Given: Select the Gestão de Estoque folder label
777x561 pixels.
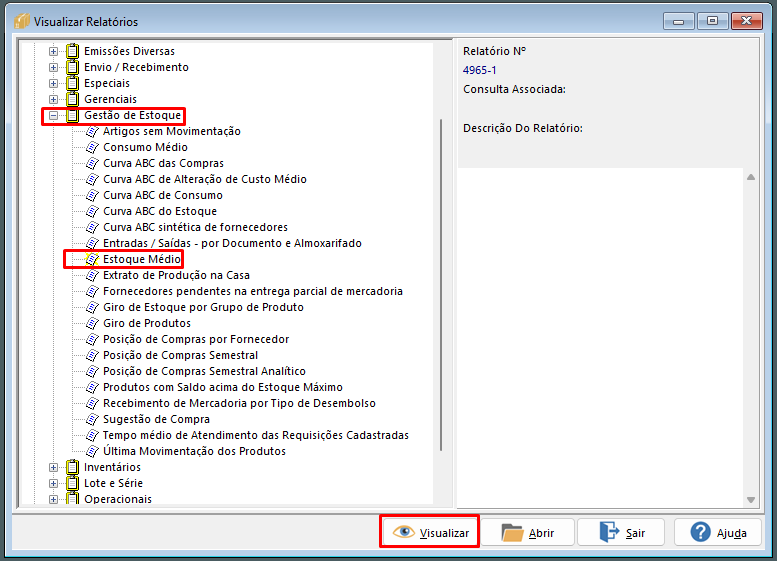Looking at the screenshot, I should tap(133, 115).
